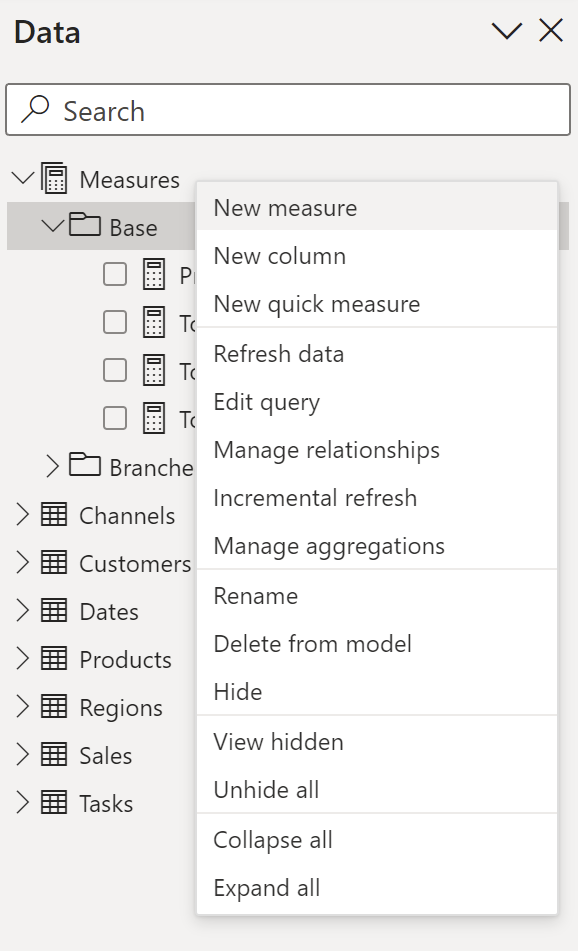This screenshot has width=578, height=951.
Task: Check the first measure checkbox under Base
Action: click(x=115, y=274)
